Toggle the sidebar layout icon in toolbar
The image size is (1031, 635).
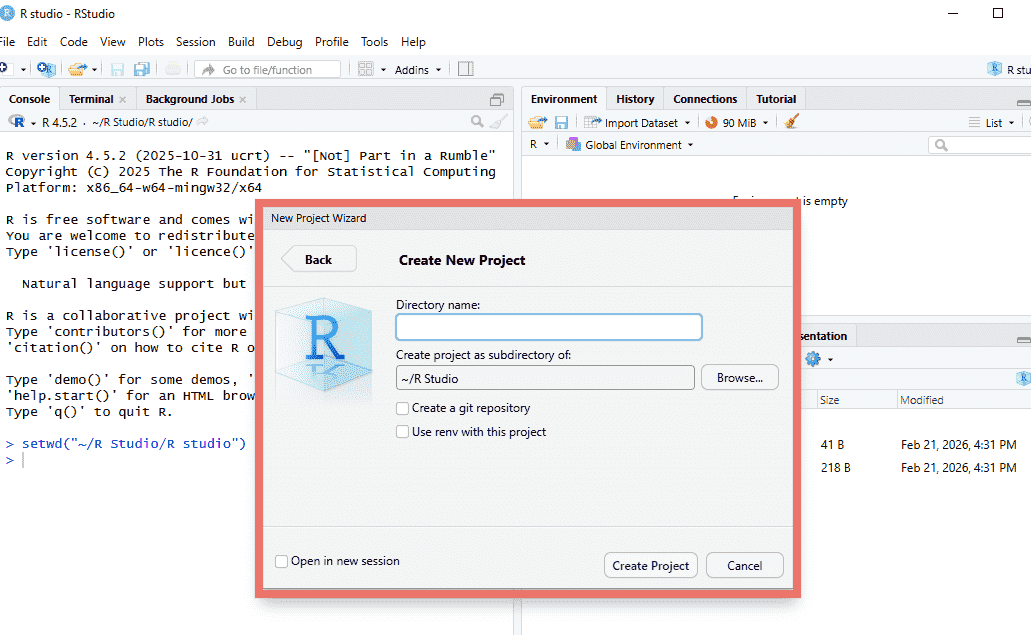click(466, 69)
